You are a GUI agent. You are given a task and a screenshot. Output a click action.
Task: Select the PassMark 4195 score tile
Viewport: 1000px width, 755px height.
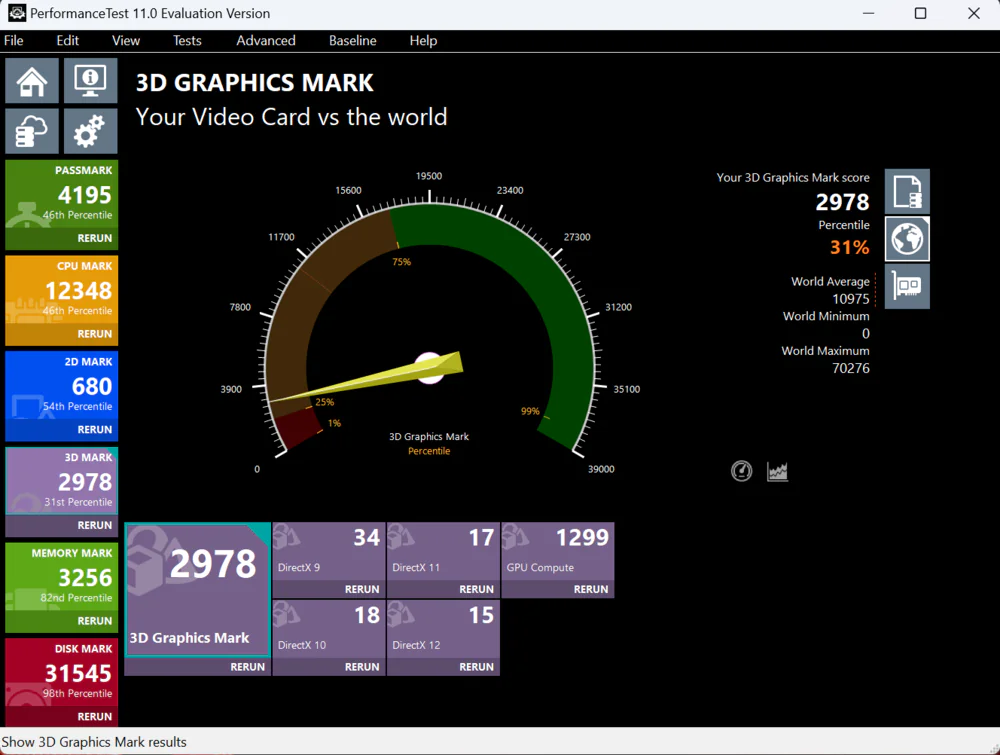click(x=62, y=194)
